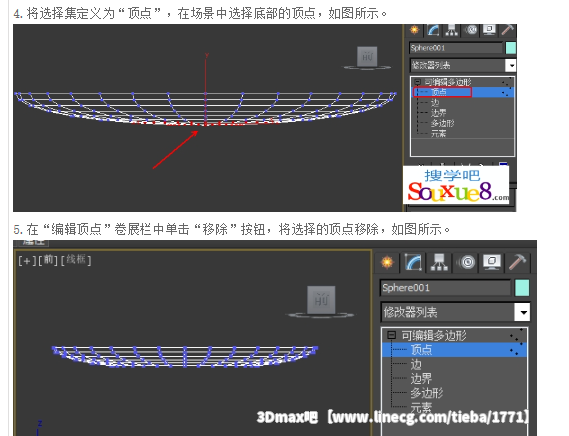Open the Display tab in upper screenshot
This screenshot has height=436, width=569.
point(489,30)
